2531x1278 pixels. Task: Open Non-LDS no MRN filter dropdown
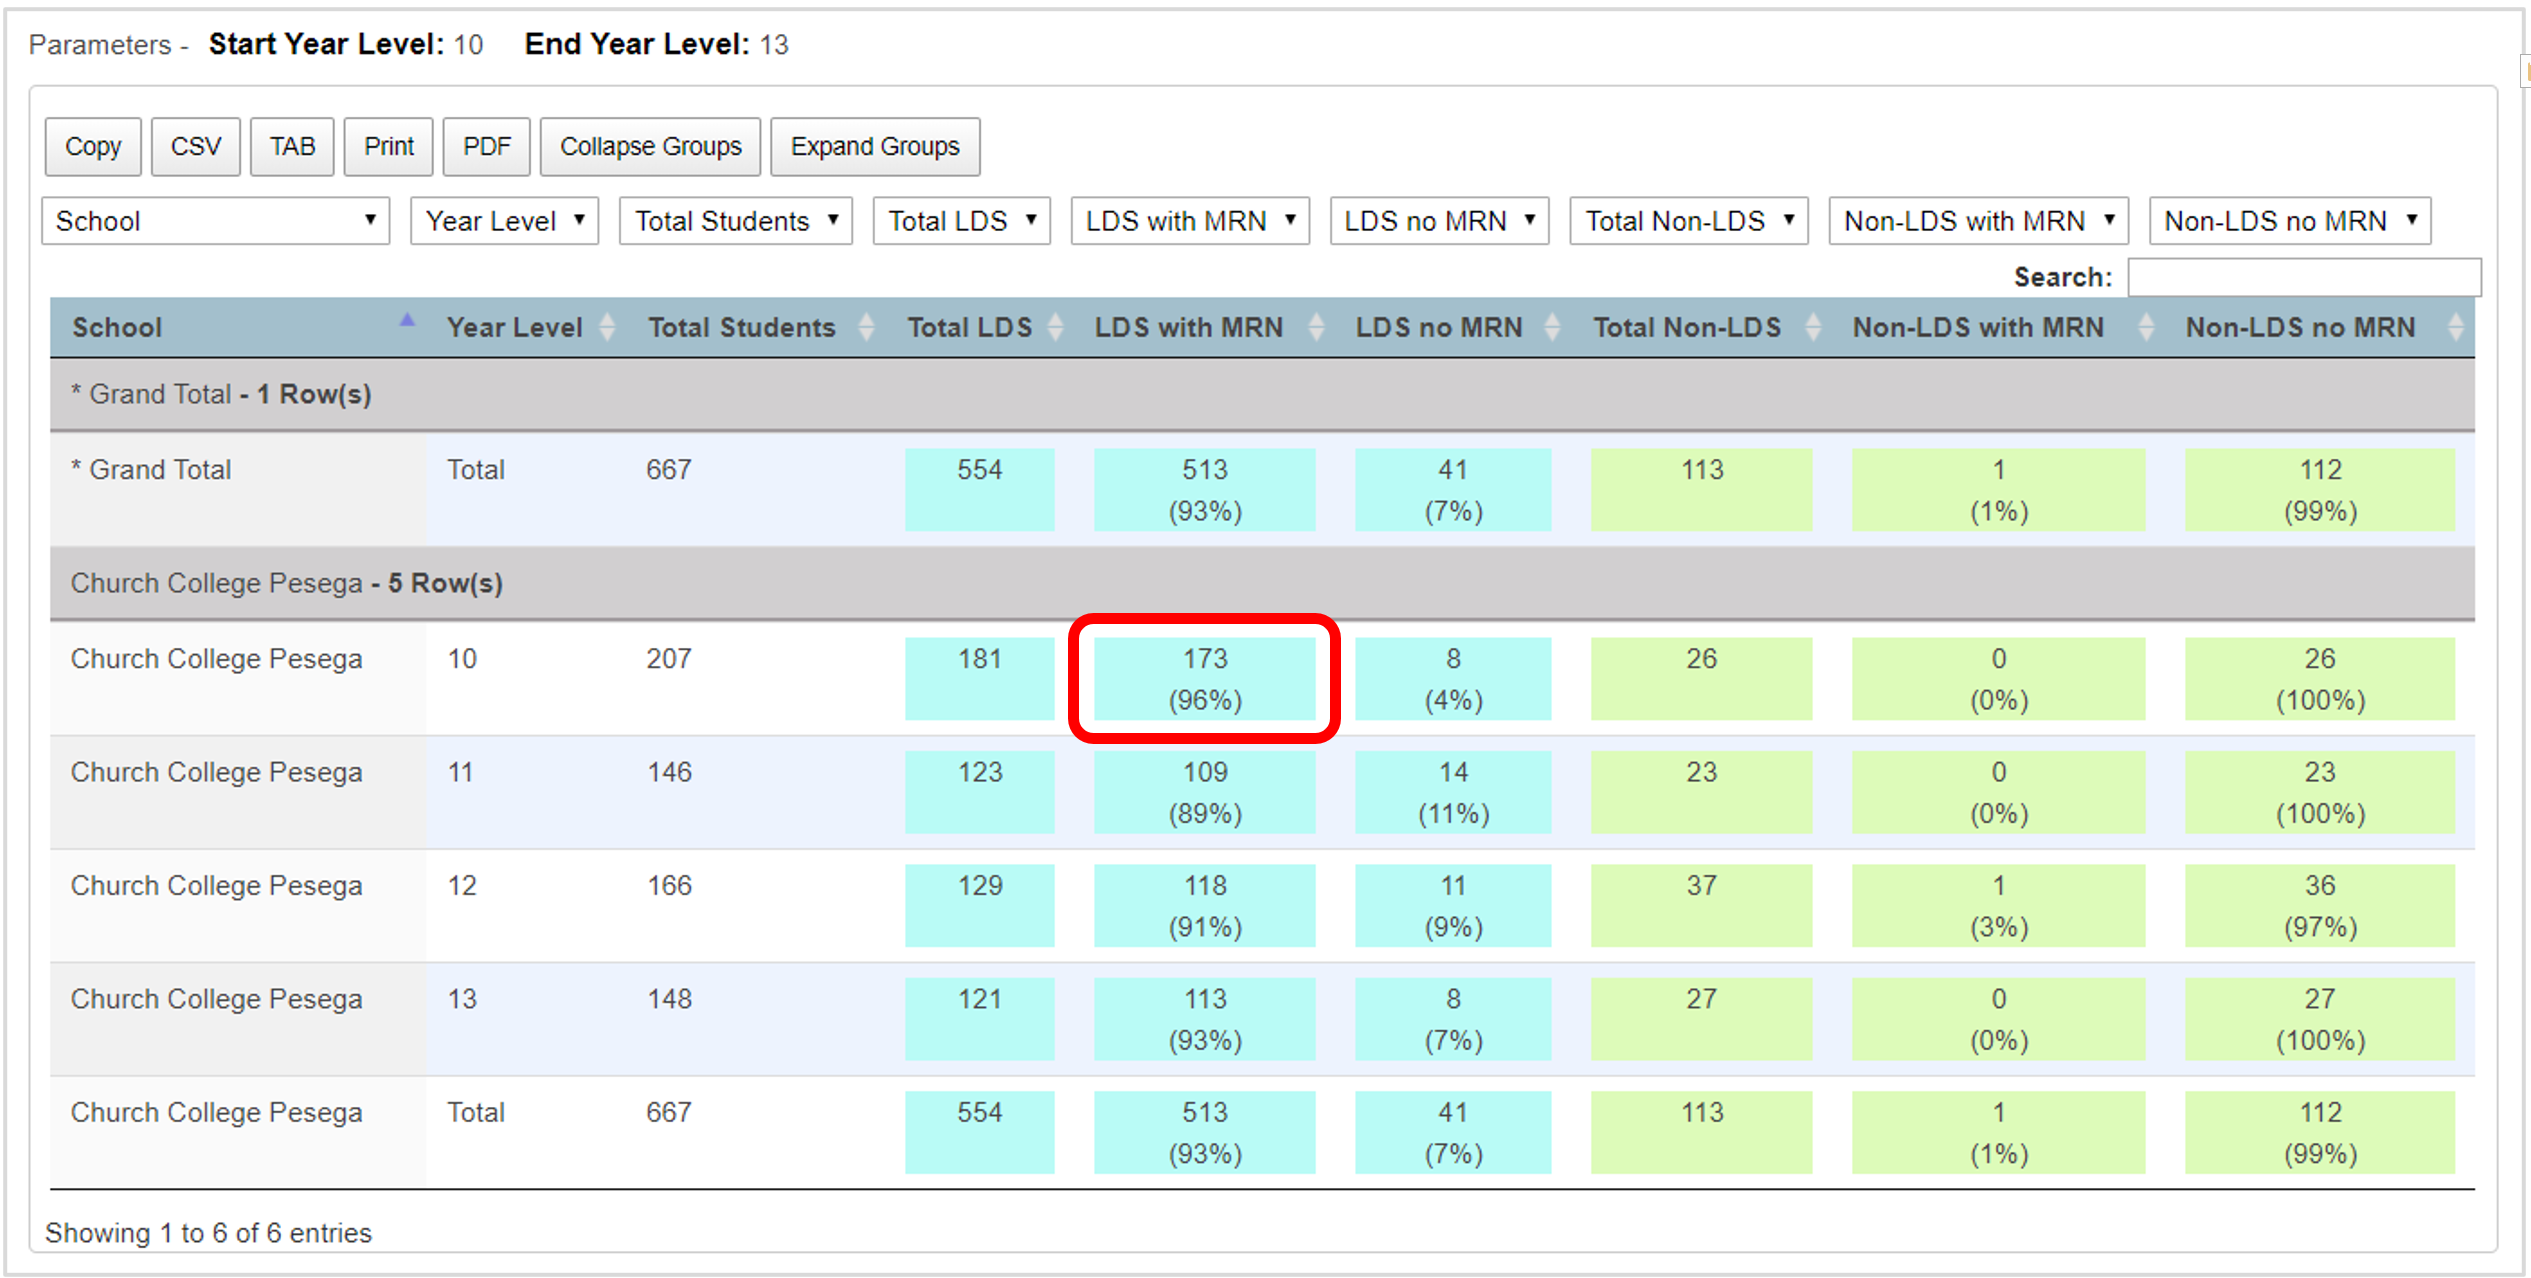(x=2289, y=221)
